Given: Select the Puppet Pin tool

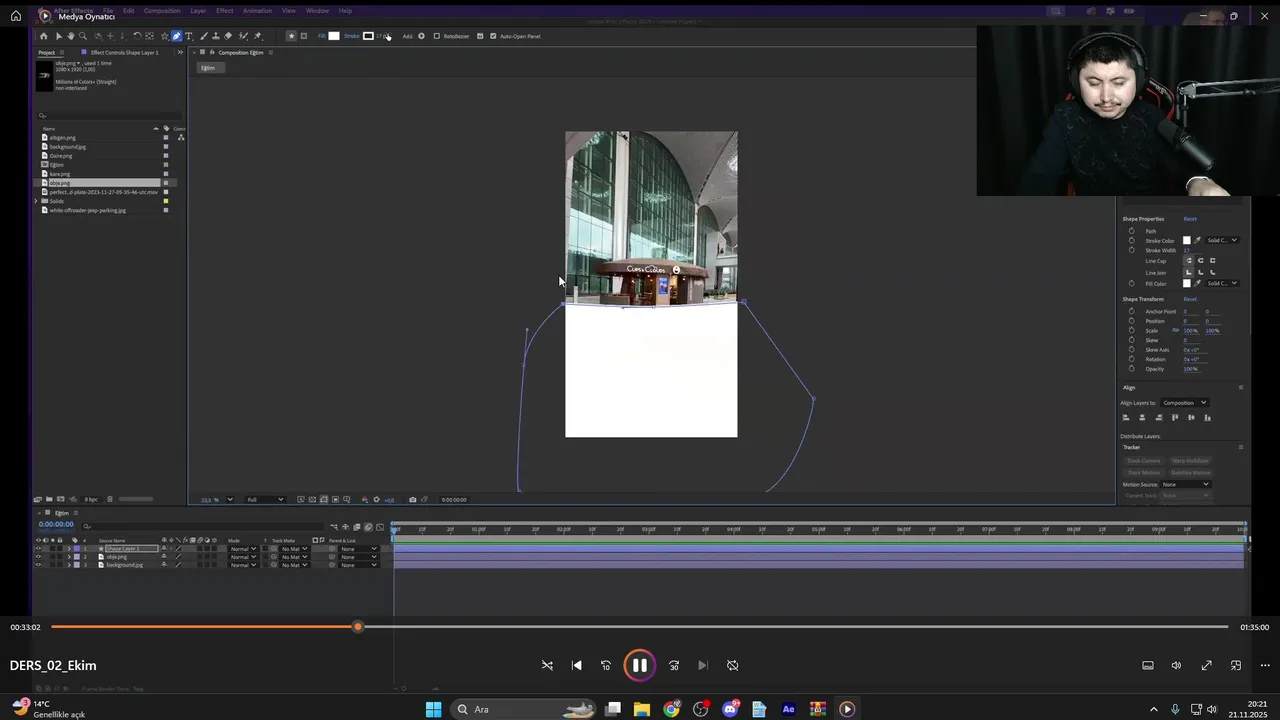Looking at the screenshot, I should (258, 36).
